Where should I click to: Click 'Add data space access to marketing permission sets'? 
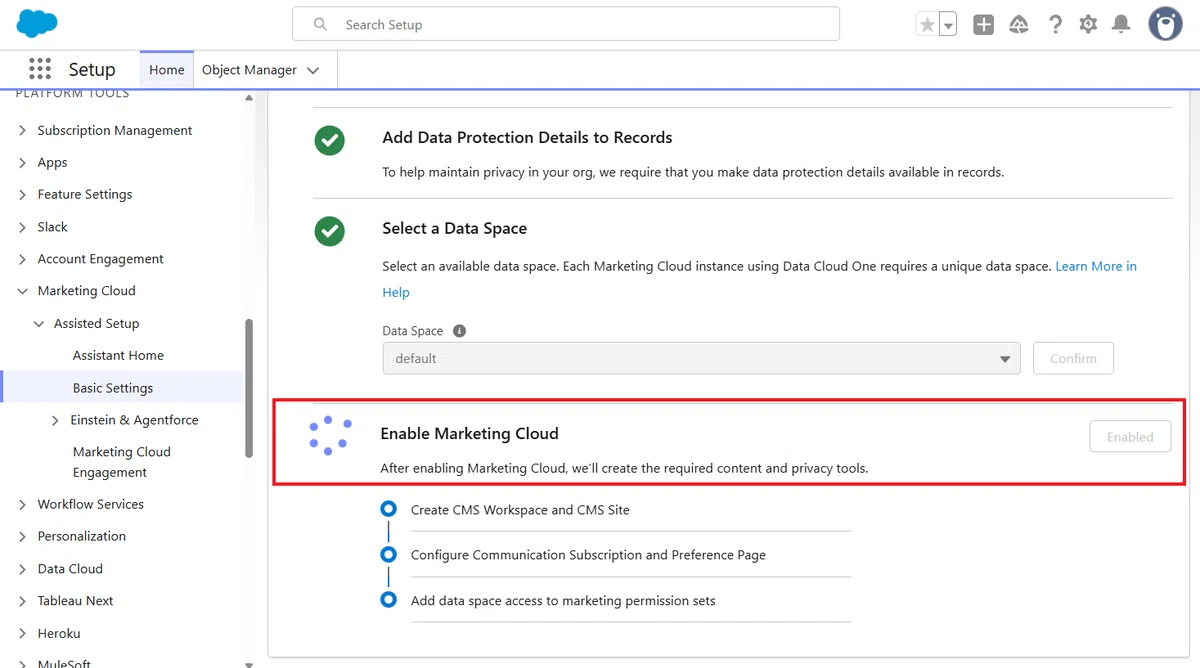[x=563, y=601]
